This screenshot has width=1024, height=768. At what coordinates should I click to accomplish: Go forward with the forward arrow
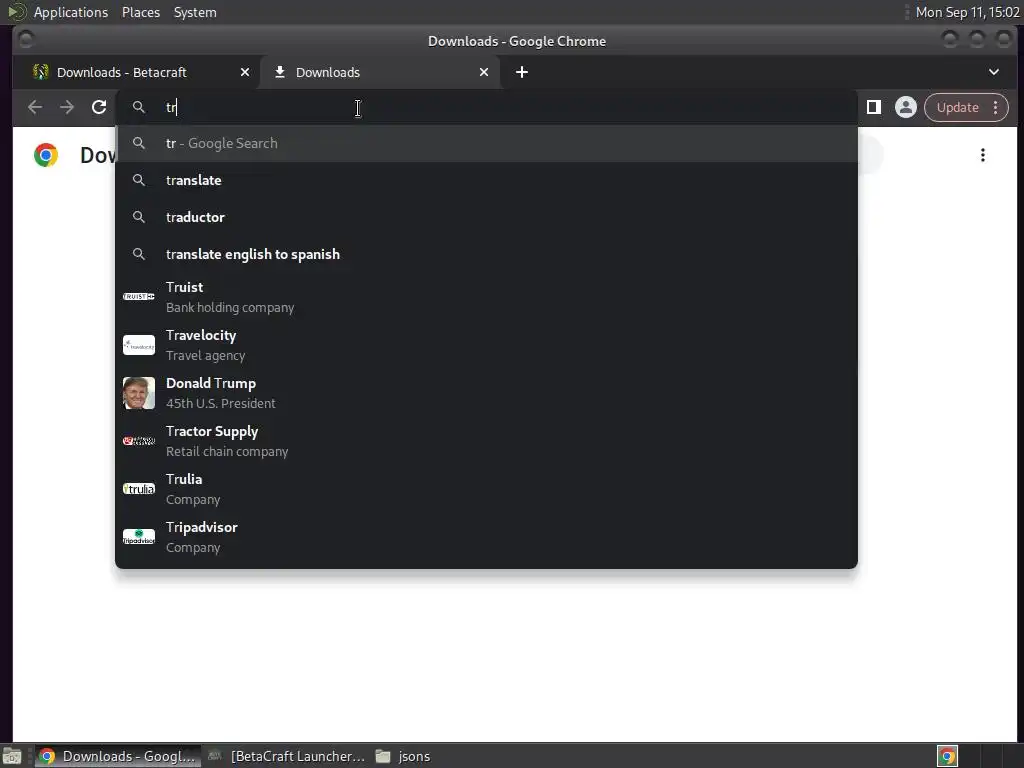pyautogui.click(x=67, y=107)
